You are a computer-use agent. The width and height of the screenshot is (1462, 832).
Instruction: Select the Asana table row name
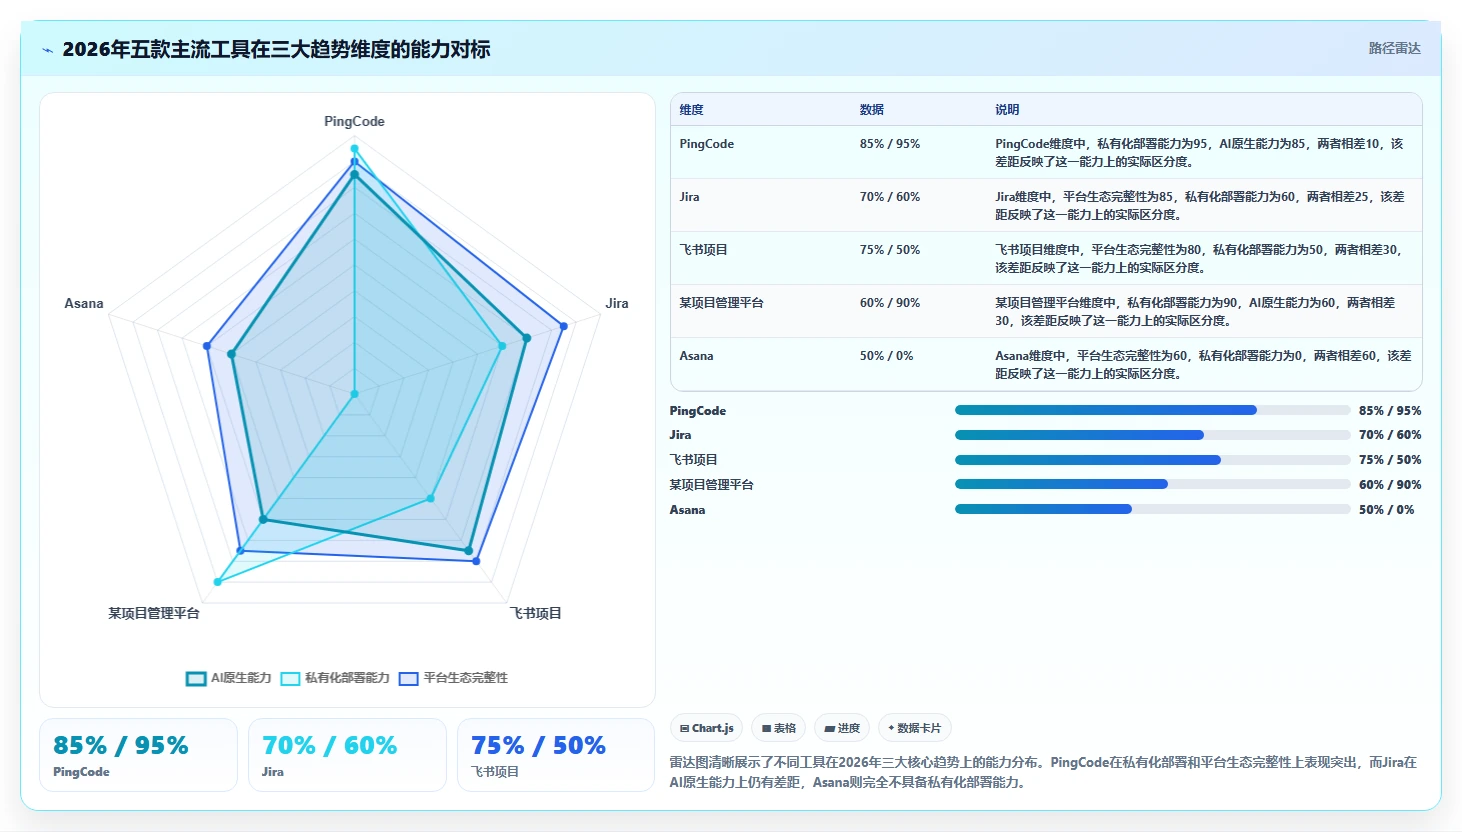[x=697, y=356]
